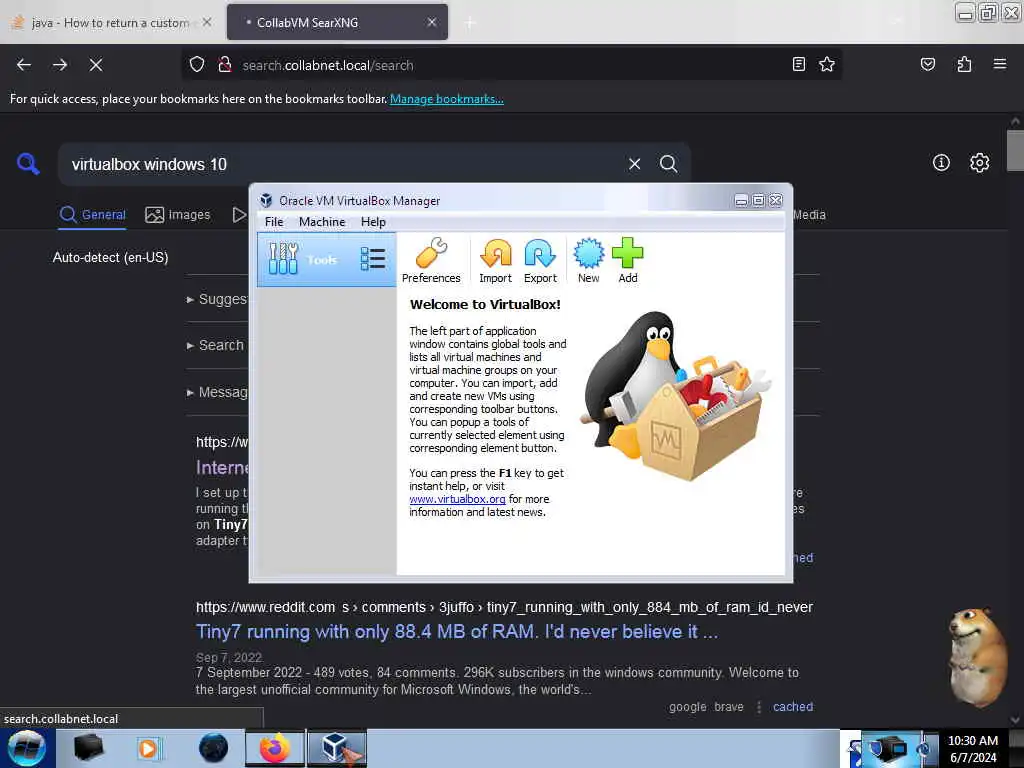Click the SearXNG blue magnifier logo
1024x768 pixels.
click(x=28, y=163)
